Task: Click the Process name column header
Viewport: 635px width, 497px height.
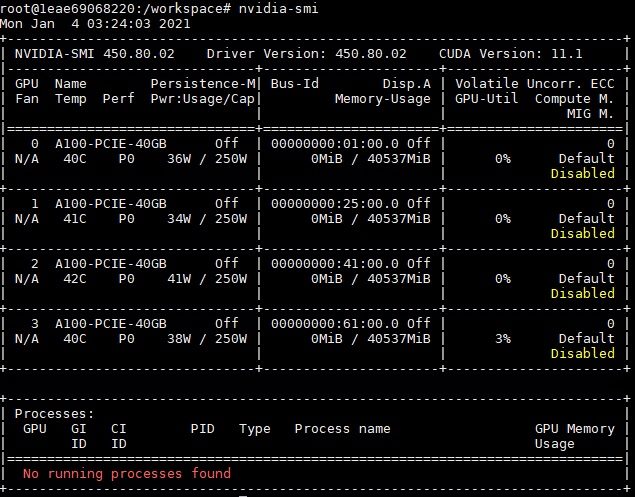Action: 343,429
